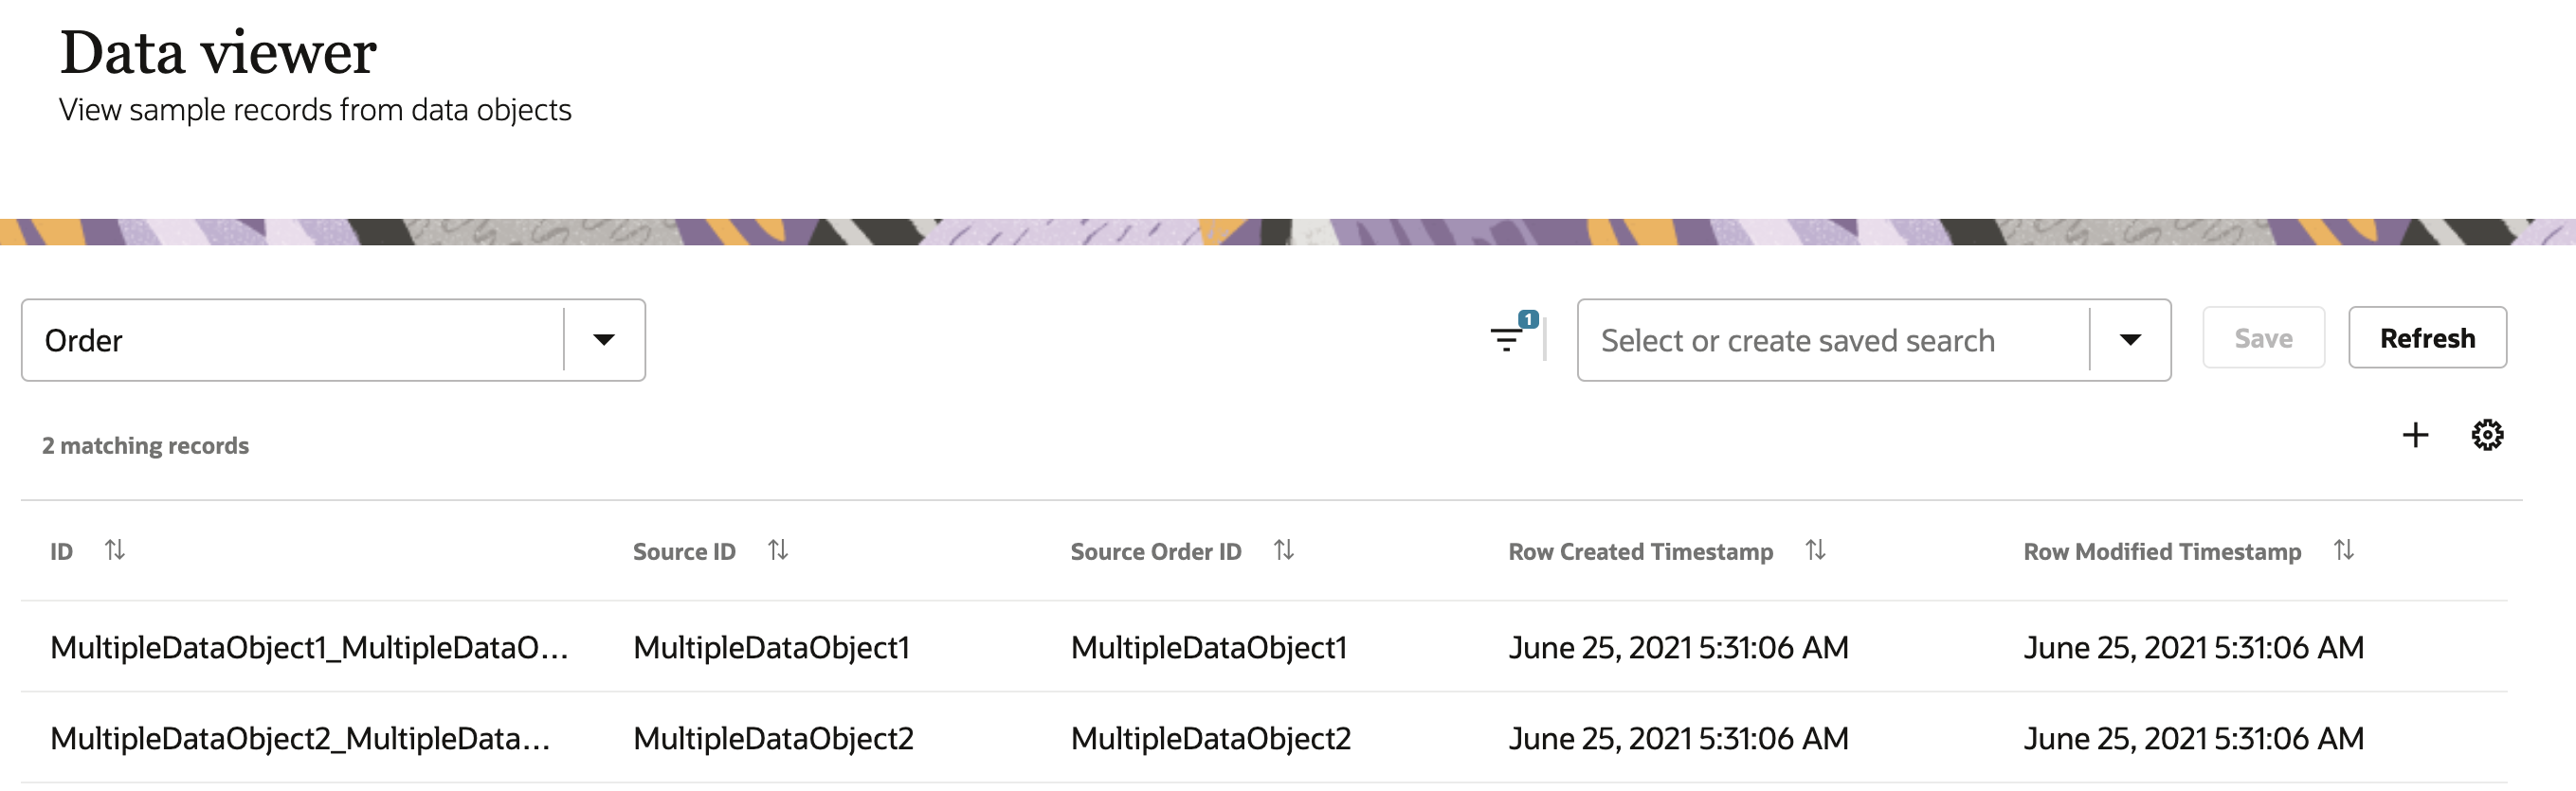Sort by Row Created Timestamp

(x=1816, y=550)
